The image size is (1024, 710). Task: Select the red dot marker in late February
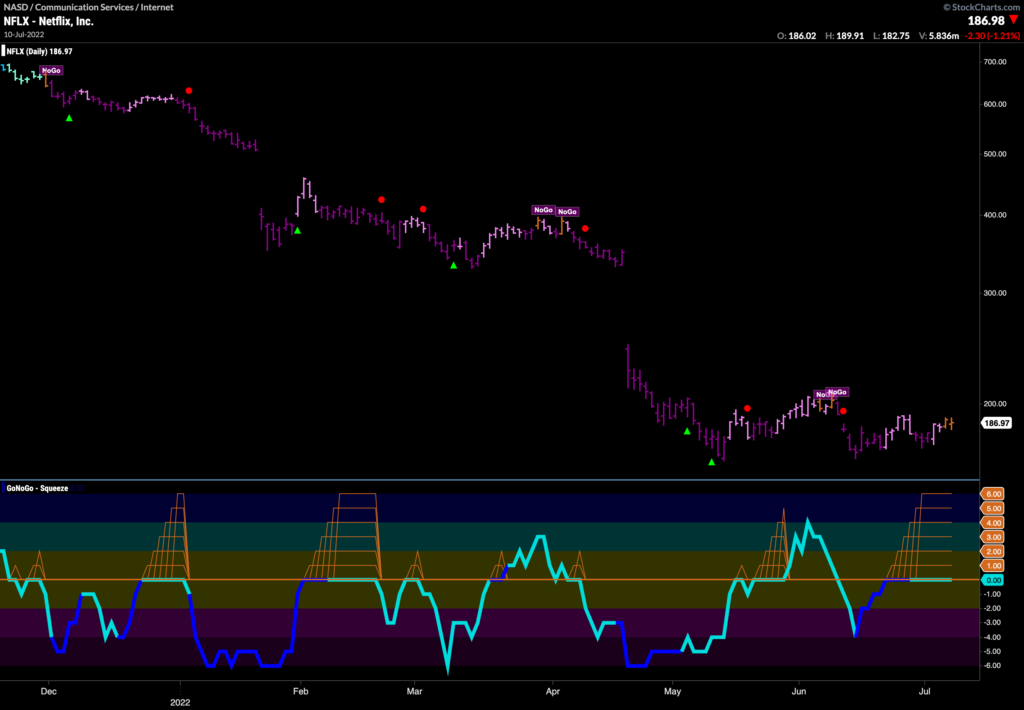pyautogui.click(x=381, y=199)
